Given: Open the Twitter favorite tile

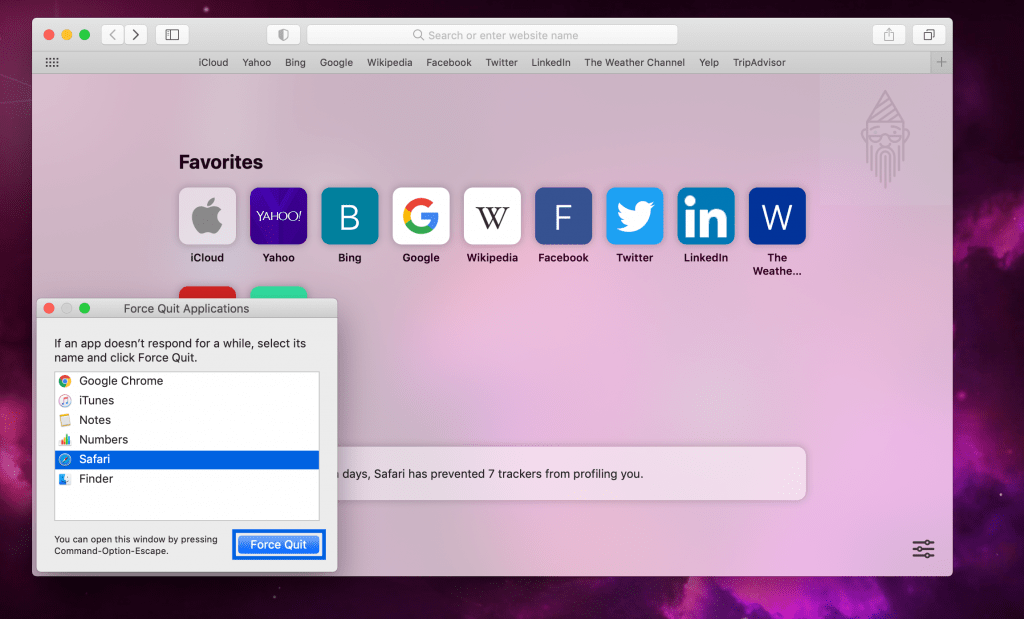Looking at the screenshot, I should click(x=635, y=216).
